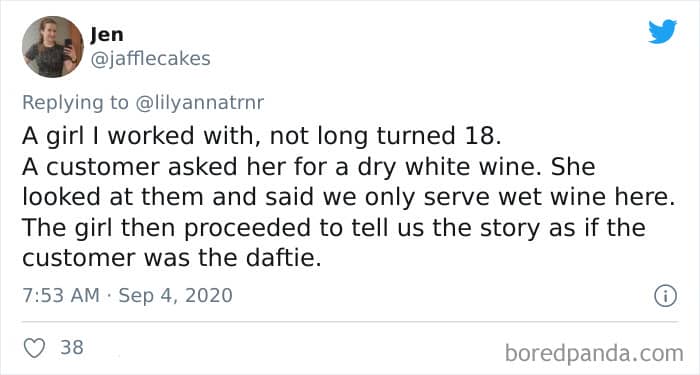
Task: Click the words 'looked at them'
Action: (x=113, y=197)
